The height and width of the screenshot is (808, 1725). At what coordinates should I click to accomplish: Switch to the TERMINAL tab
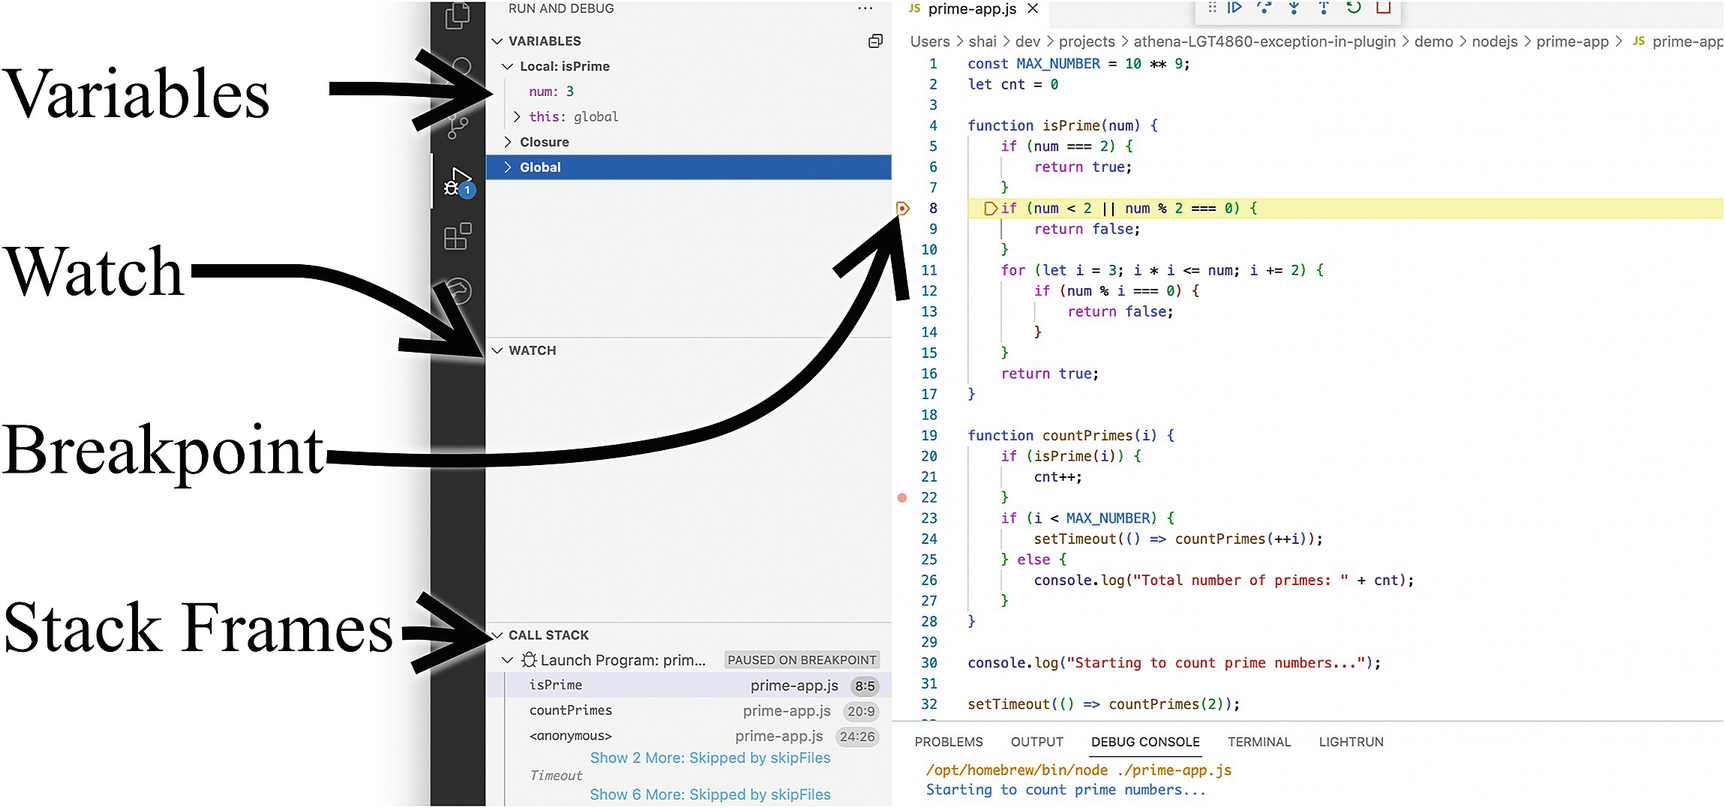pyautogui.click(x=1259, y=742)
